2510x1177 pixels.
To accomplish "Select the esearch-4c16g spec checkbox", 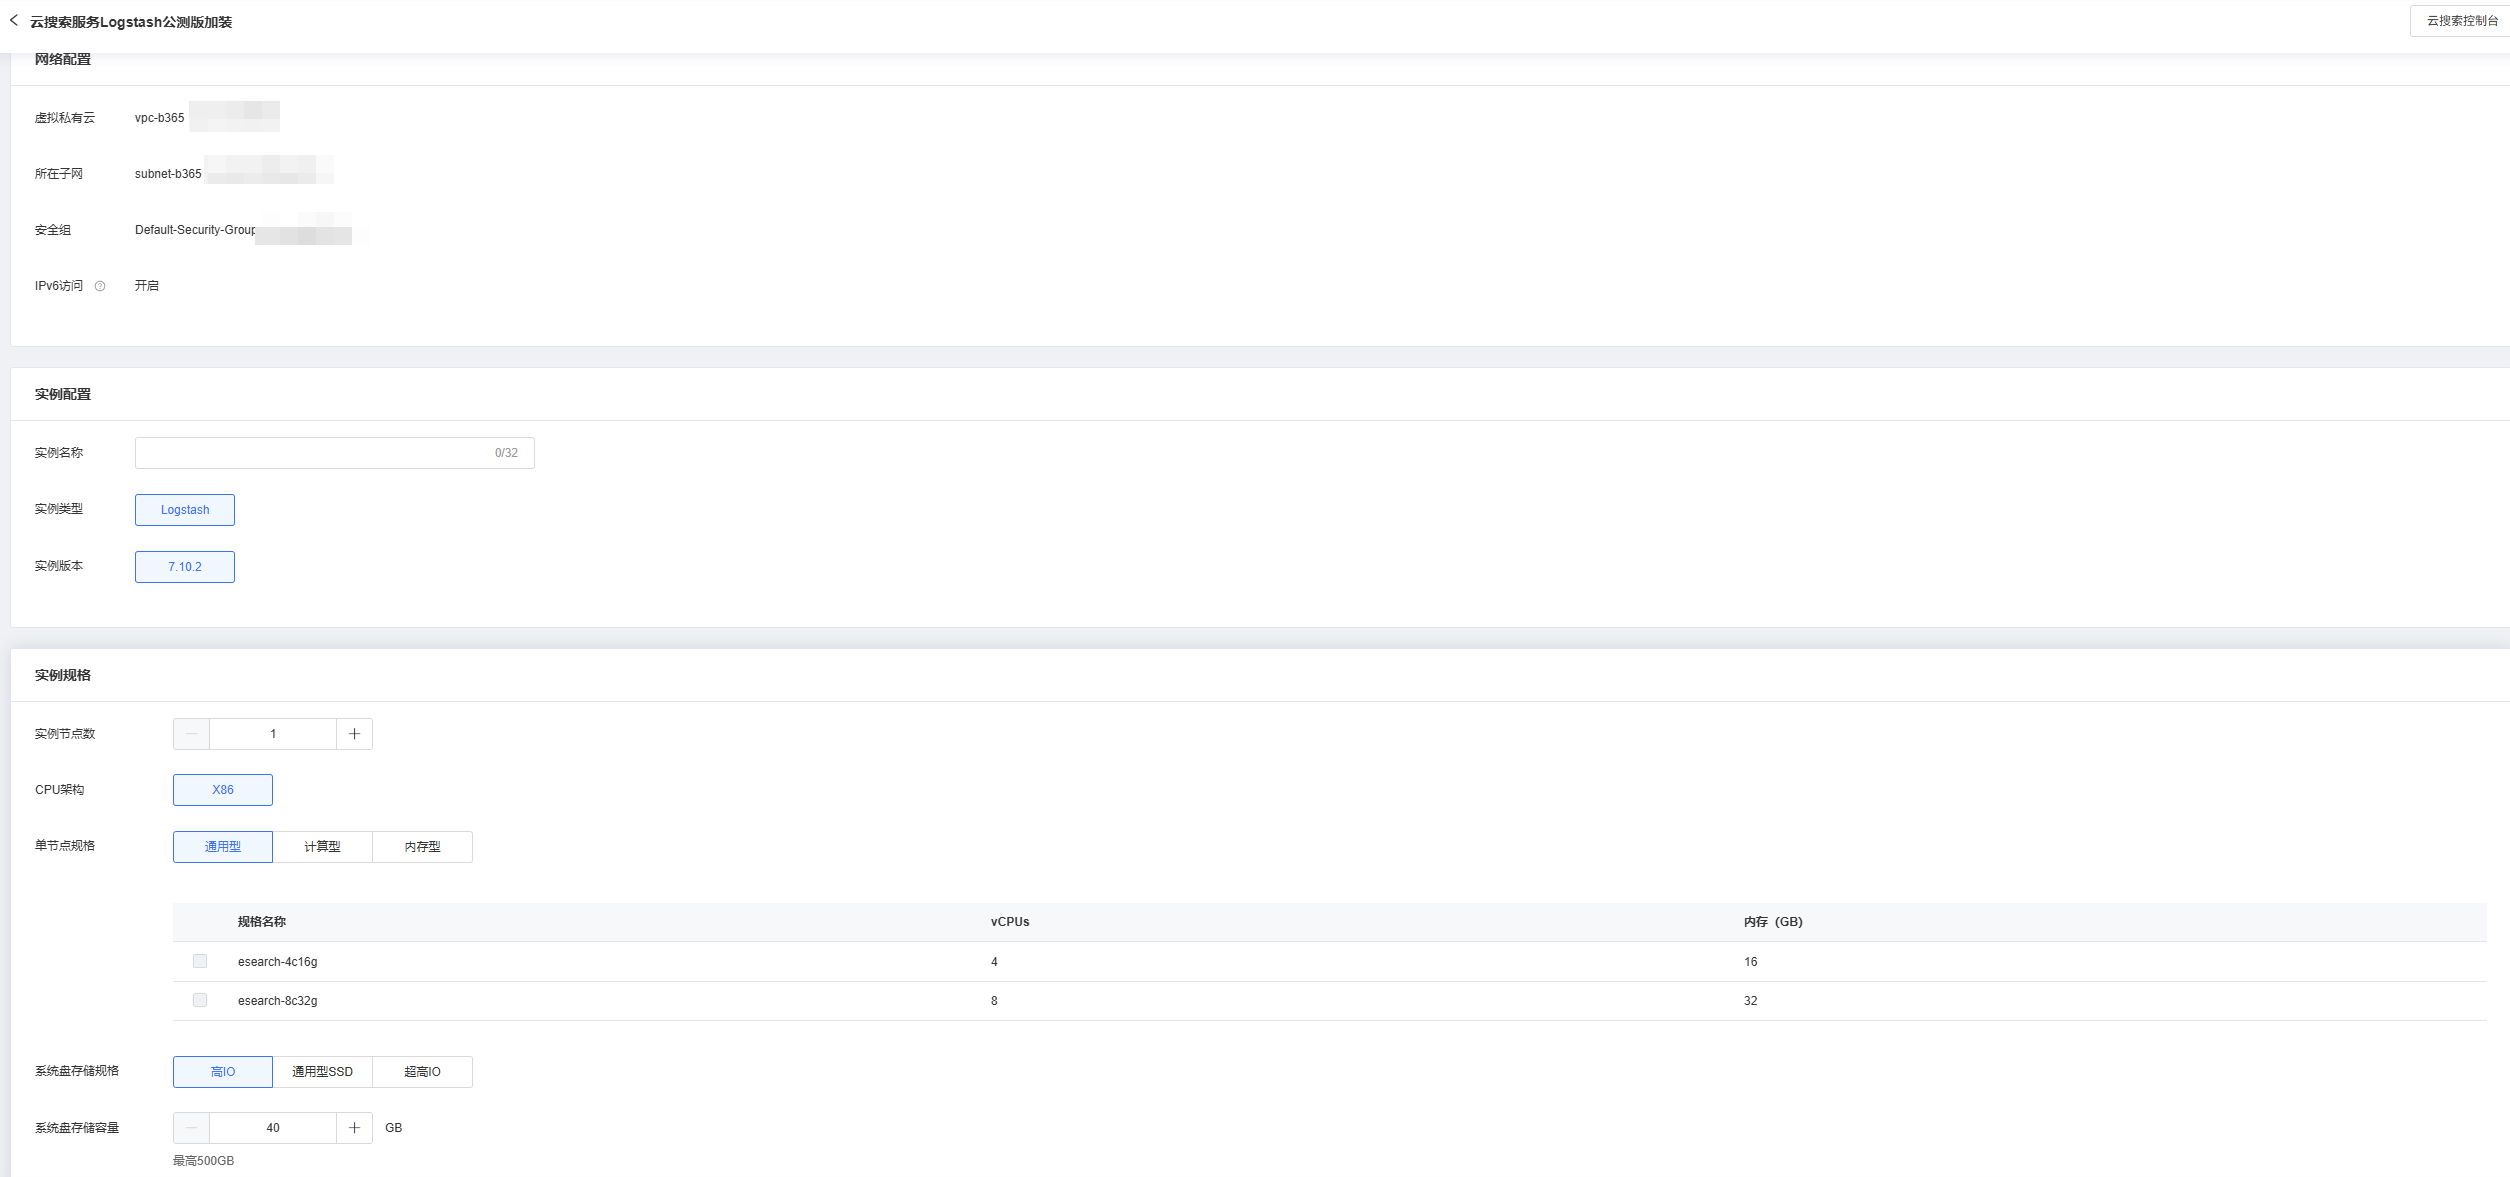I will click(200, 961).
